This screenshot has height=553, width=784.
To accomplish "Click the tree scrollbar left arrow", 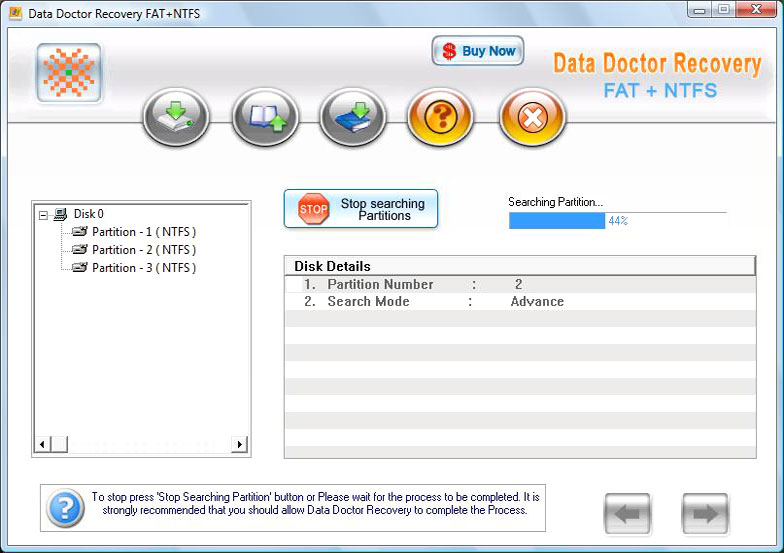I will coord(42,444).
